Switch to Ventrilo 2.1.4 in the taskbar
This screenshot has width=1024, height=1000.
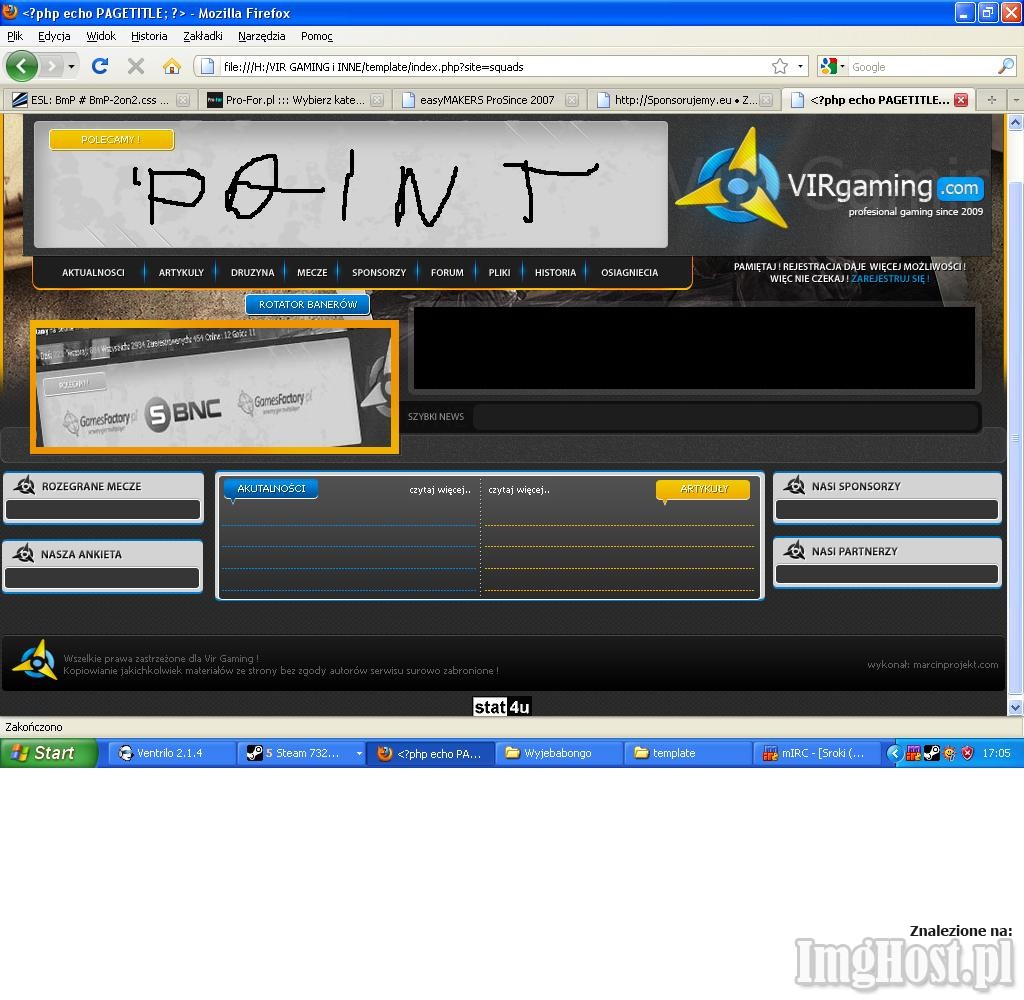pyautogui.click(x=170, y=753)
